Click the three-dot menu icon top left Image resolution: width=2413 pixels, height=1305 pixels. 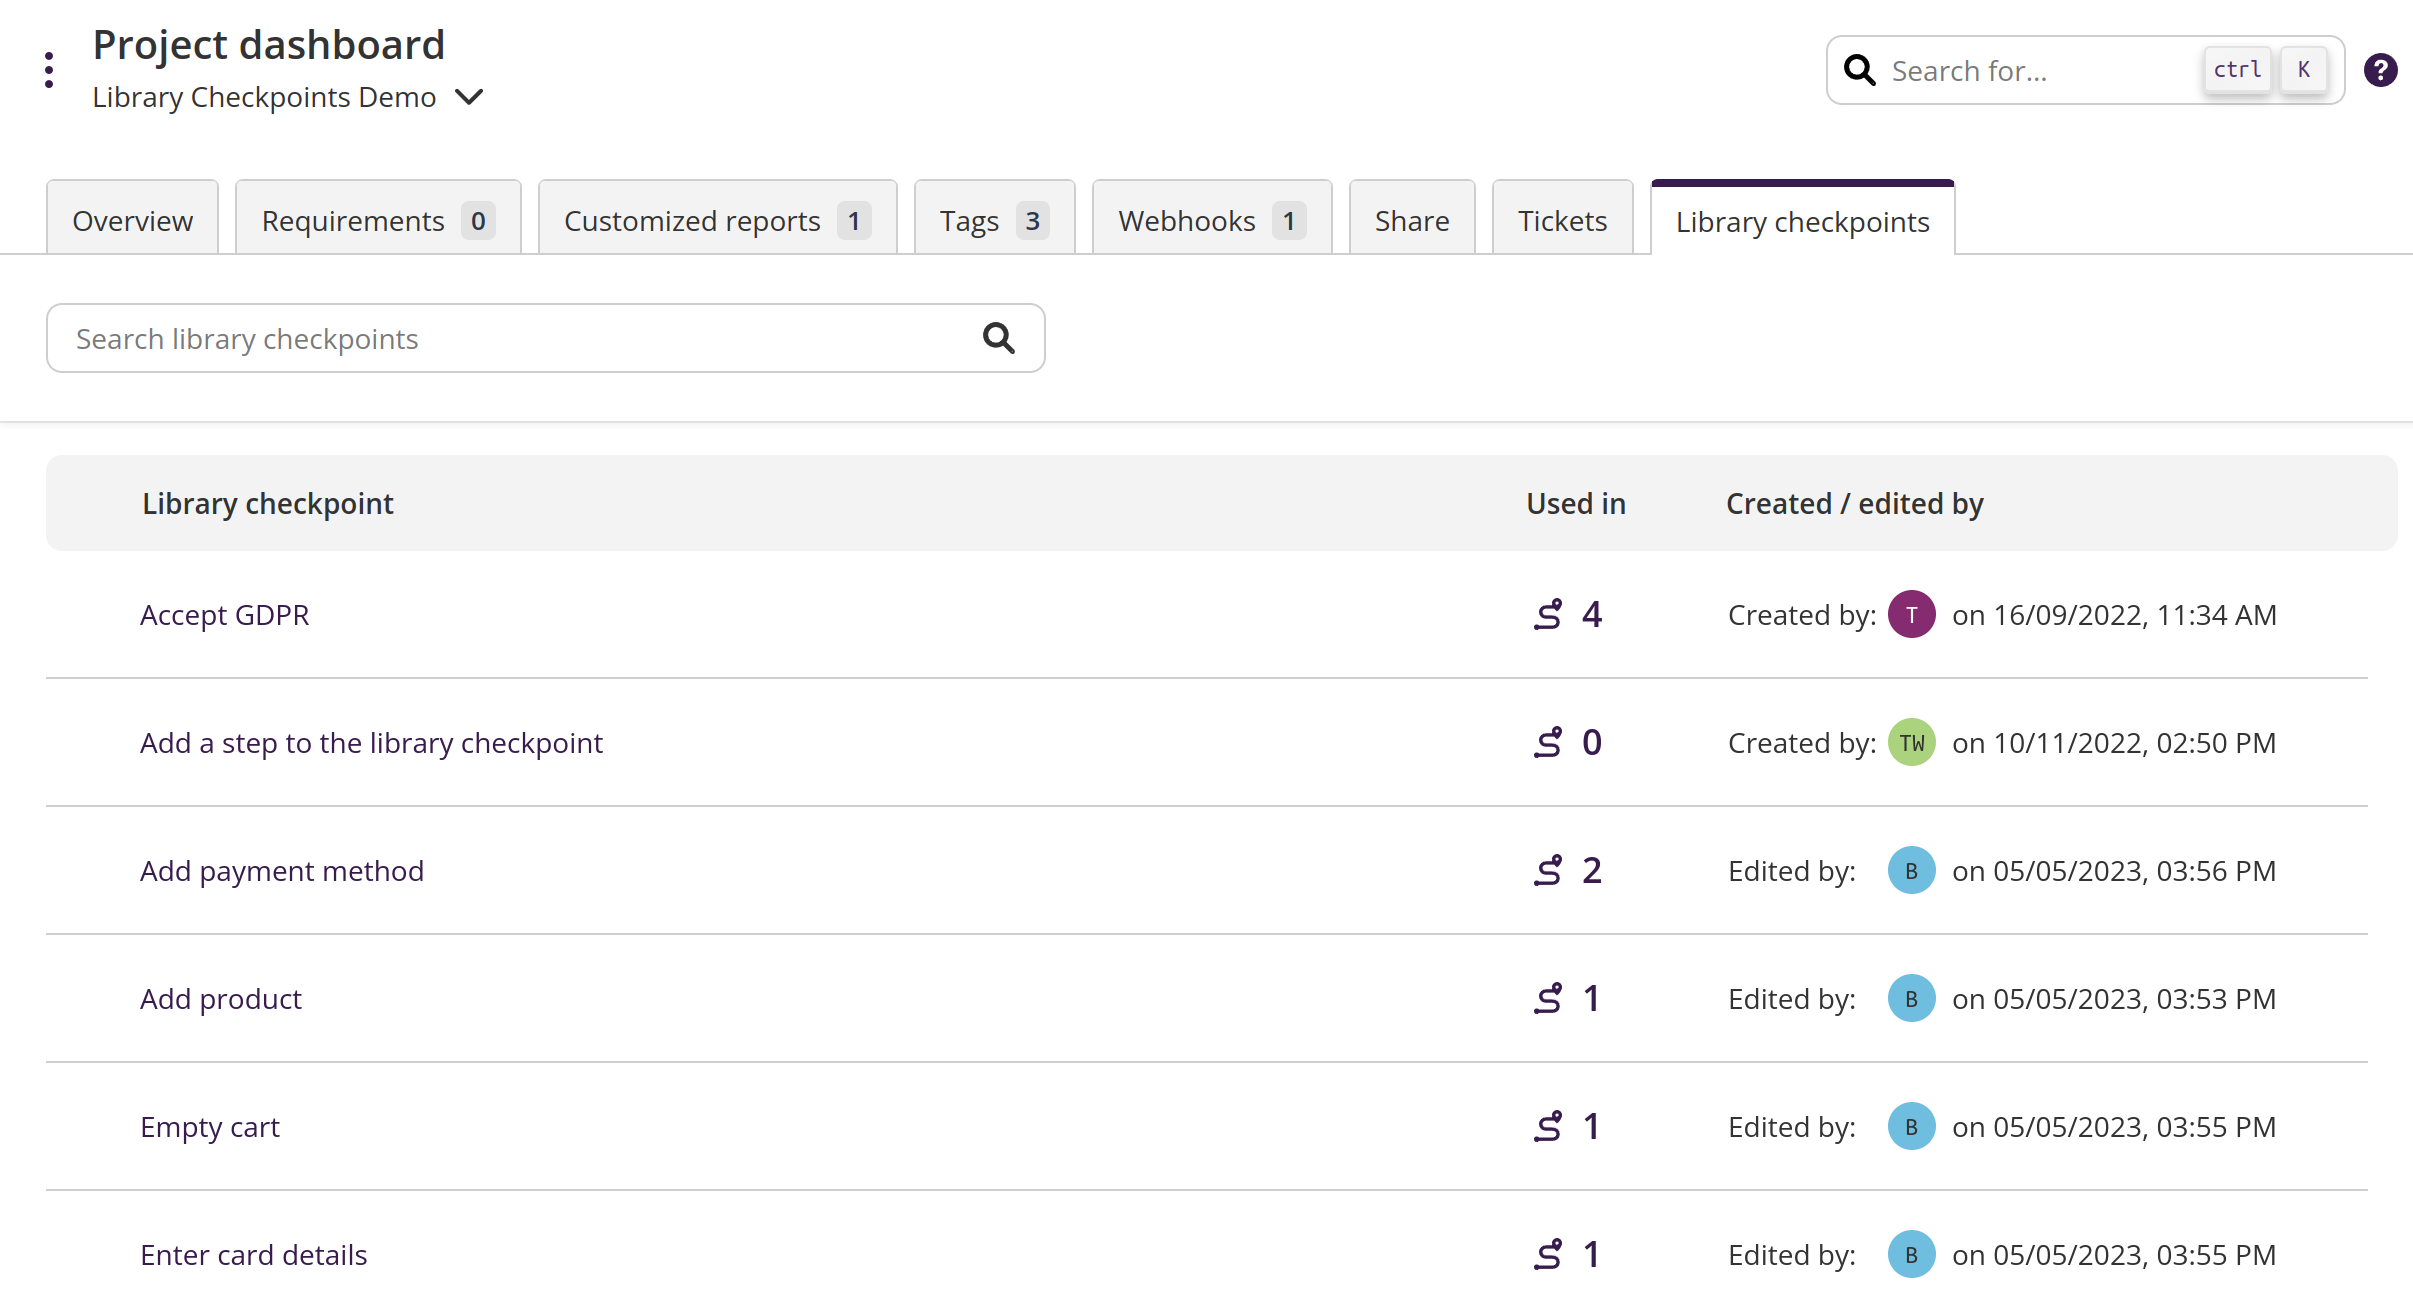pos(48,69)
